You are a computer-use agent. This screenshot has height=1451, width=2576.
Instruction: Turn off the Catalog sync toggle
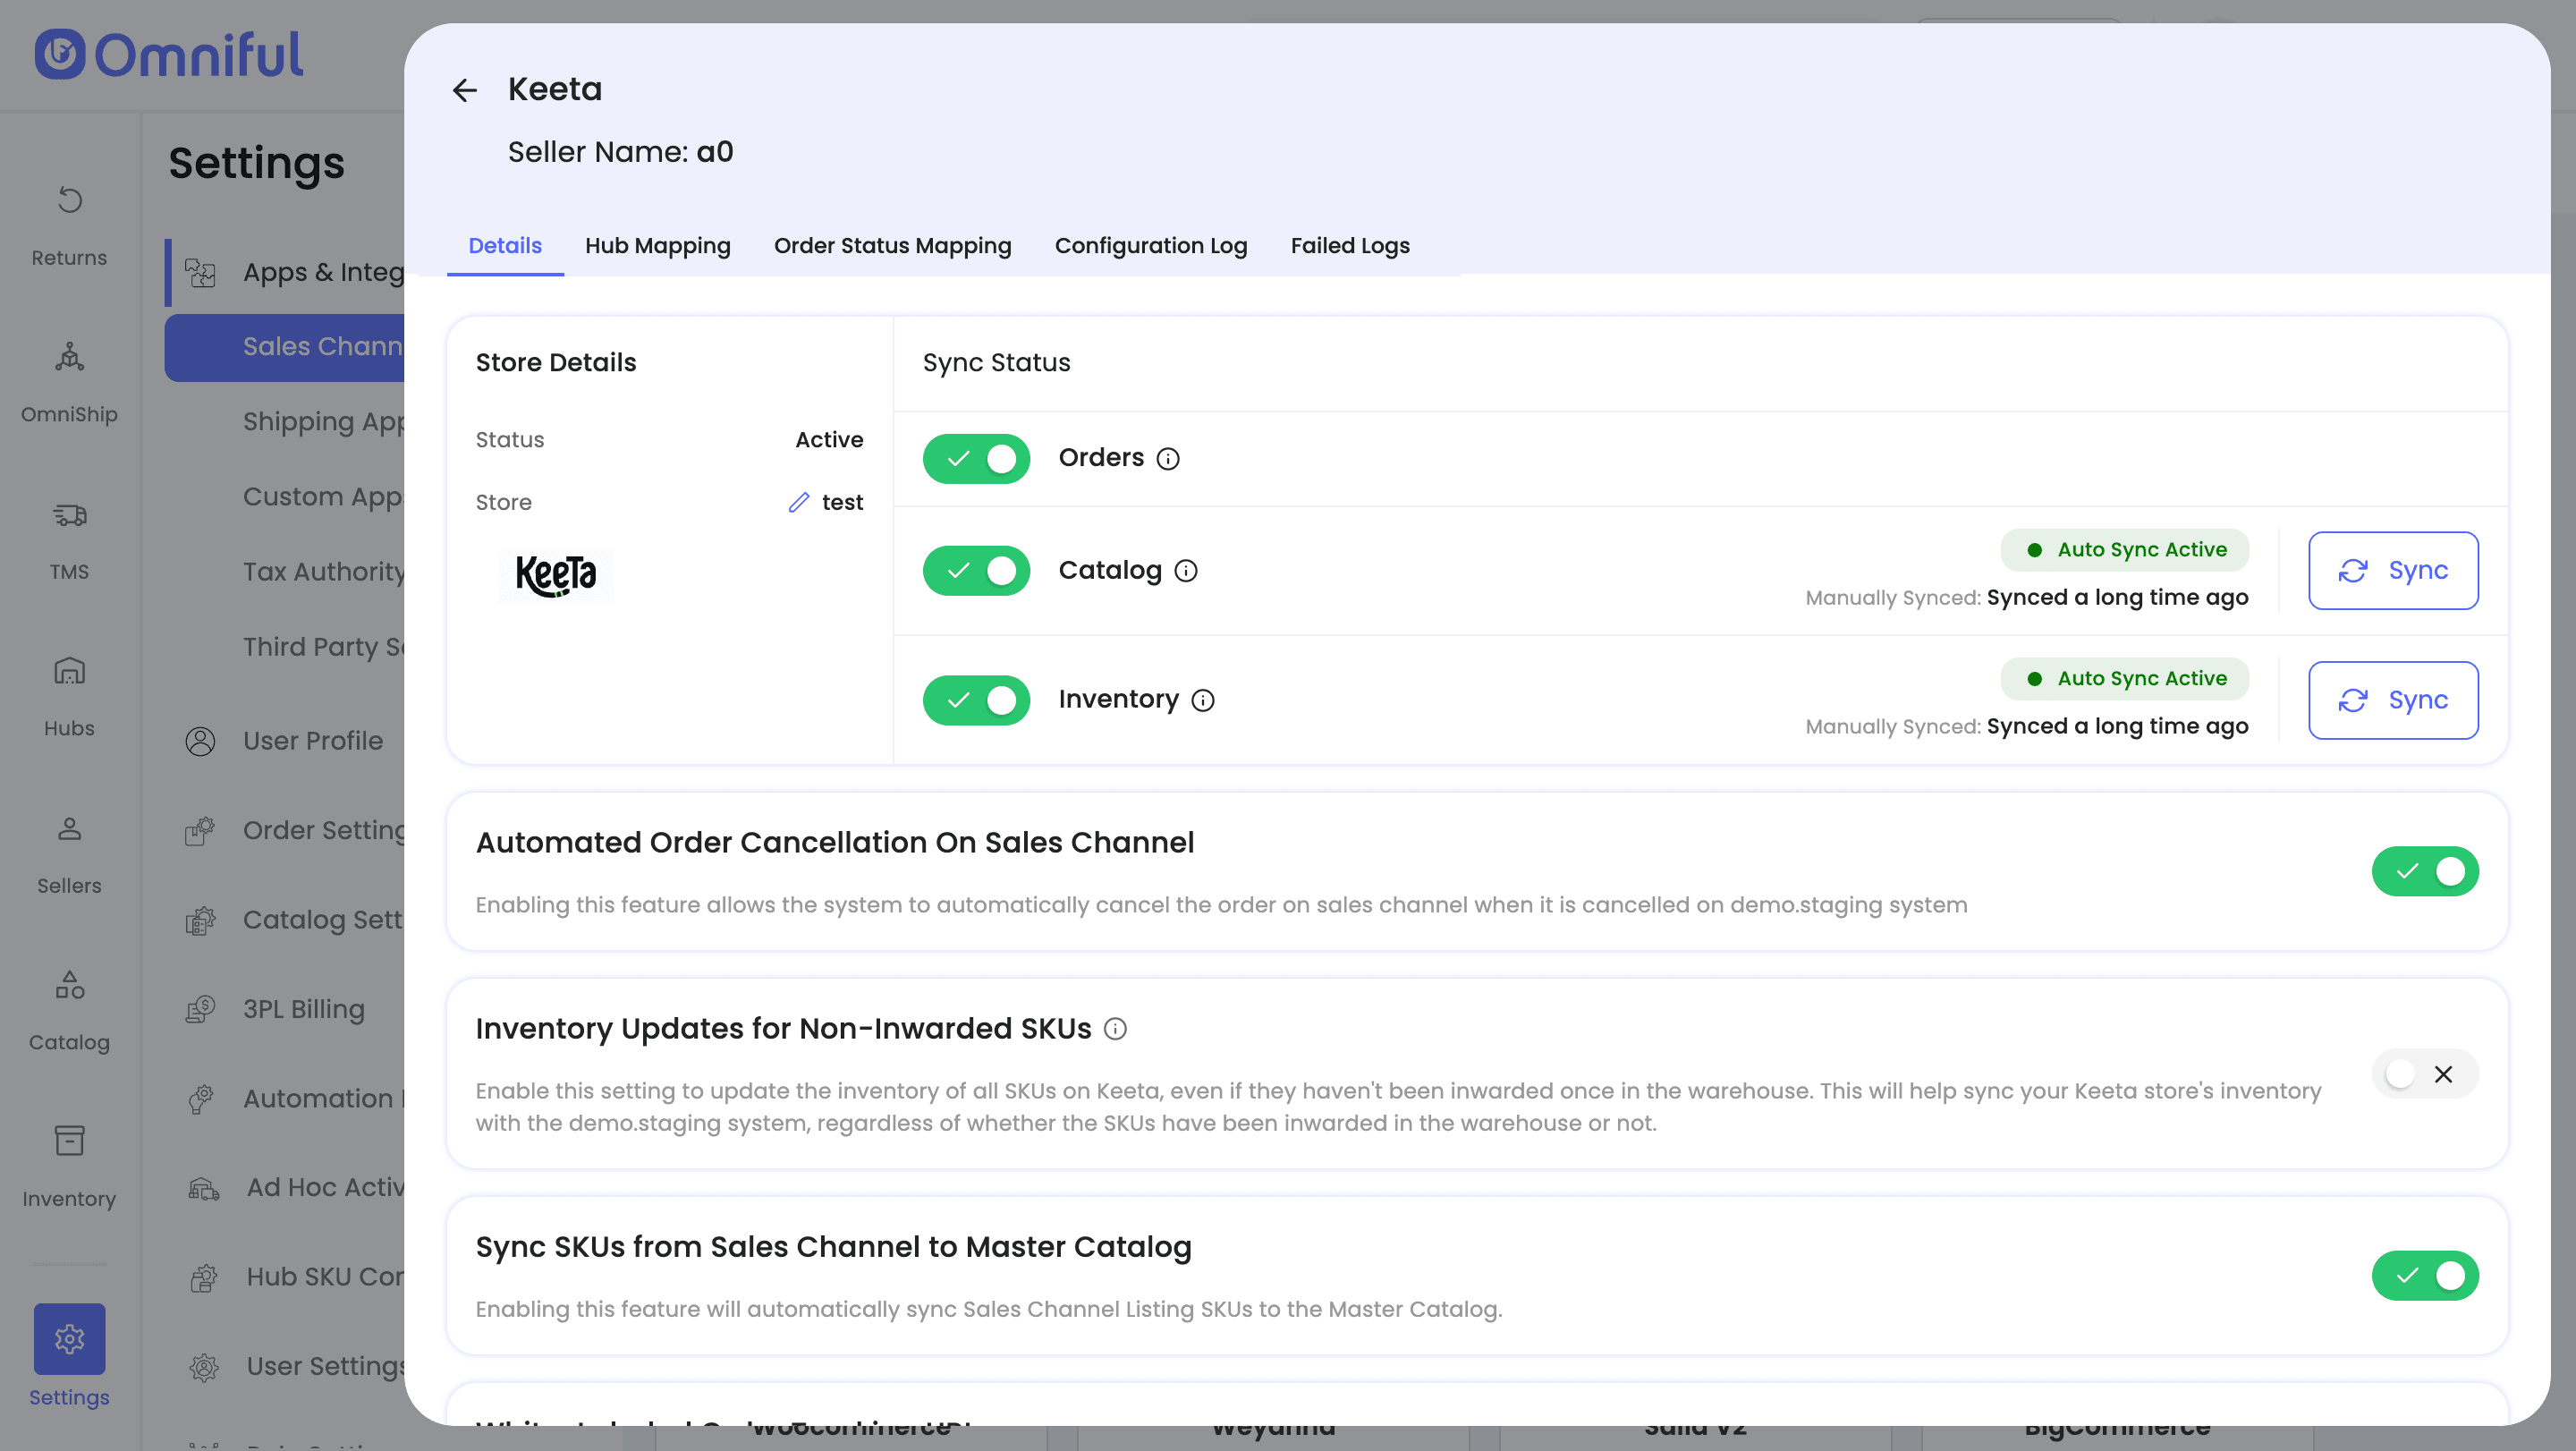click(x=976, y=571)
